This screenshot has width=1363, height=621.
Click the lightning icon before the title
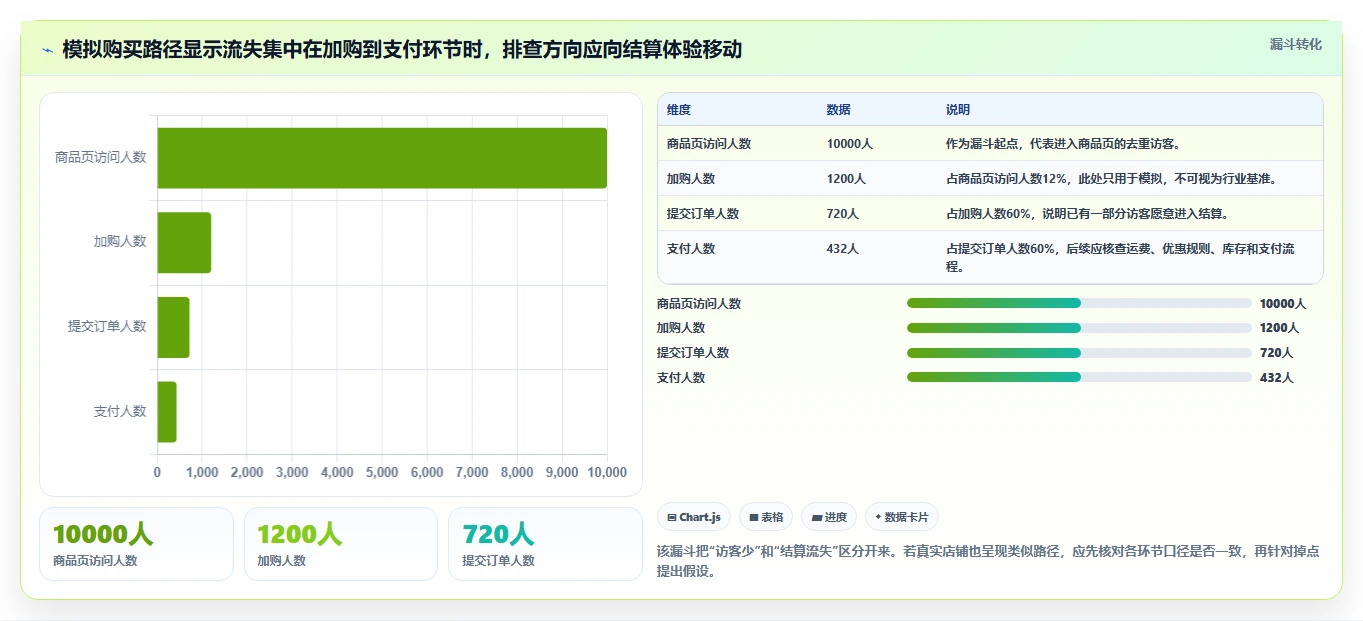click(x=48, y=50)
